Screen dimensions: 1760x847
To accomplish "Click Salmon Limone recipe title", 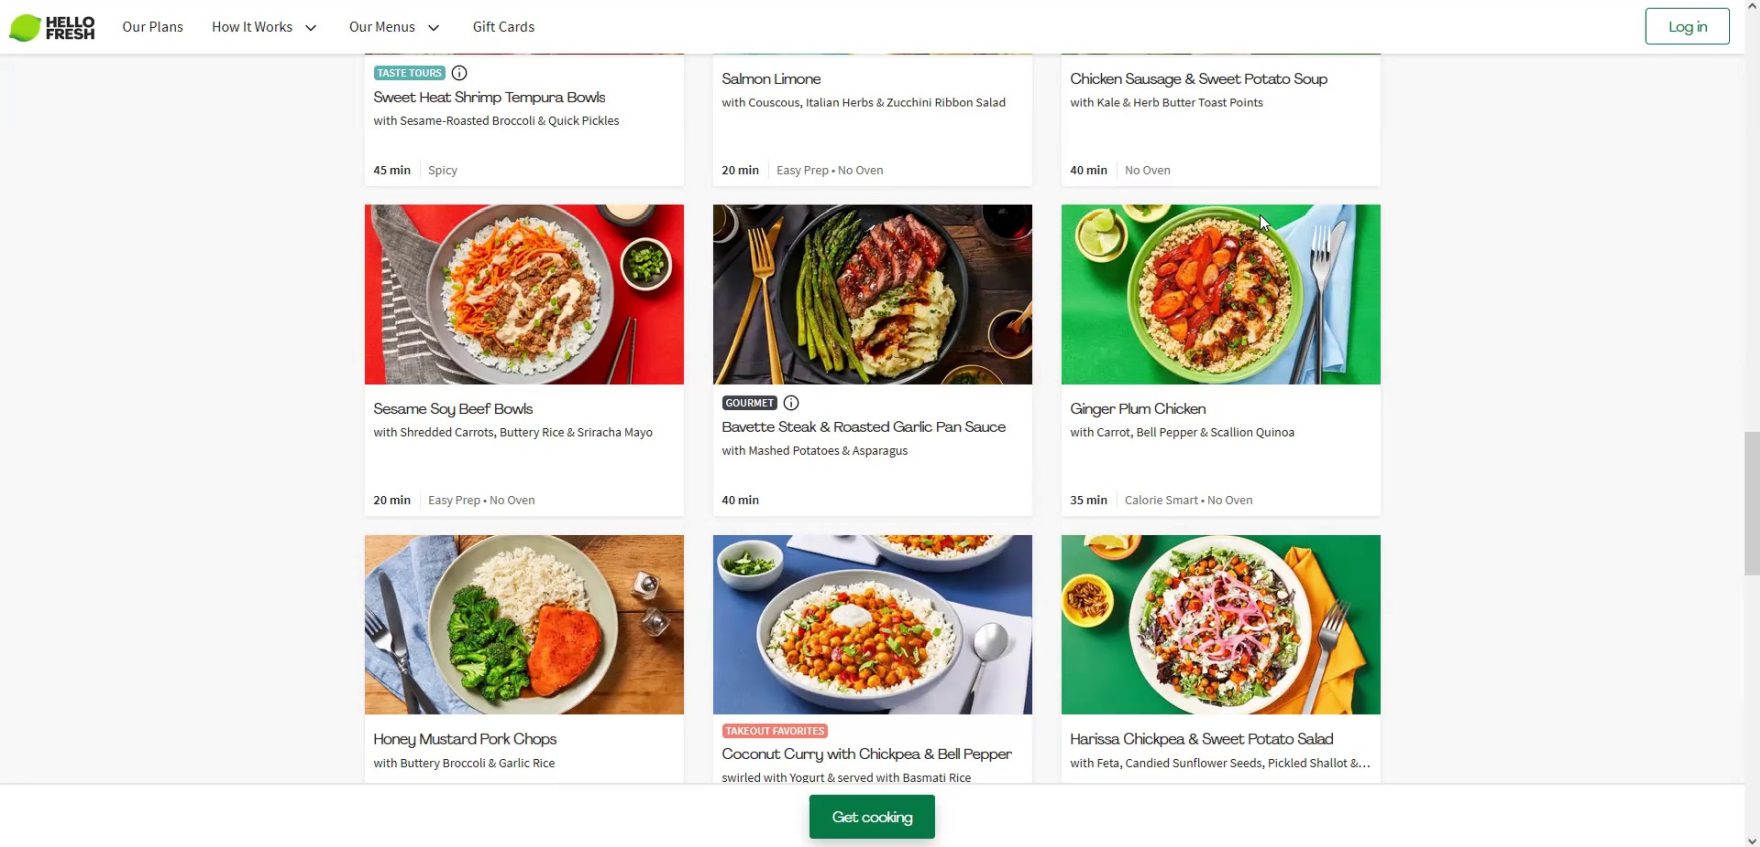I will [771, 79].
